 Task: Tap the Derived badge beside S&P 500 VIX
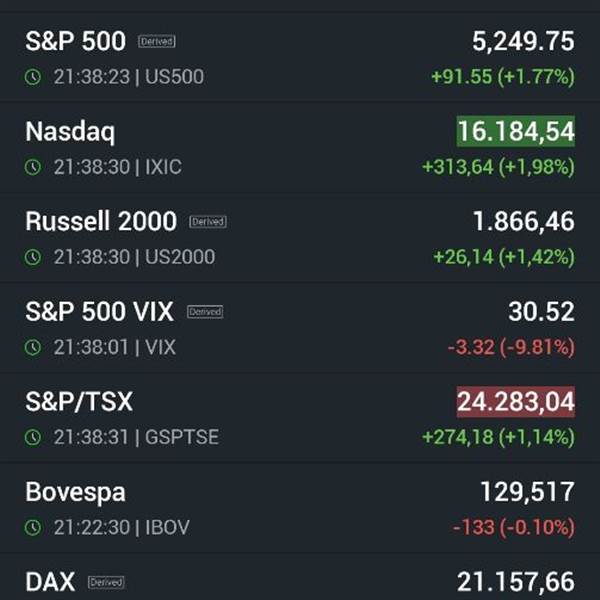(x=204, y=312)
